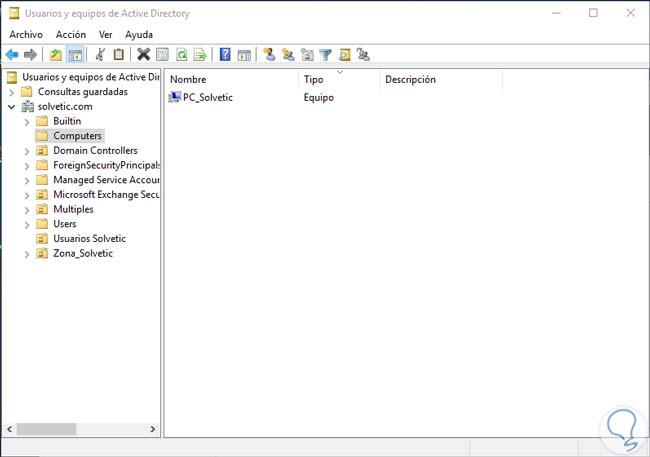Screen dimensions: 650x457
Task: Sort by the Nombre column header
Action: click(231, 79)
